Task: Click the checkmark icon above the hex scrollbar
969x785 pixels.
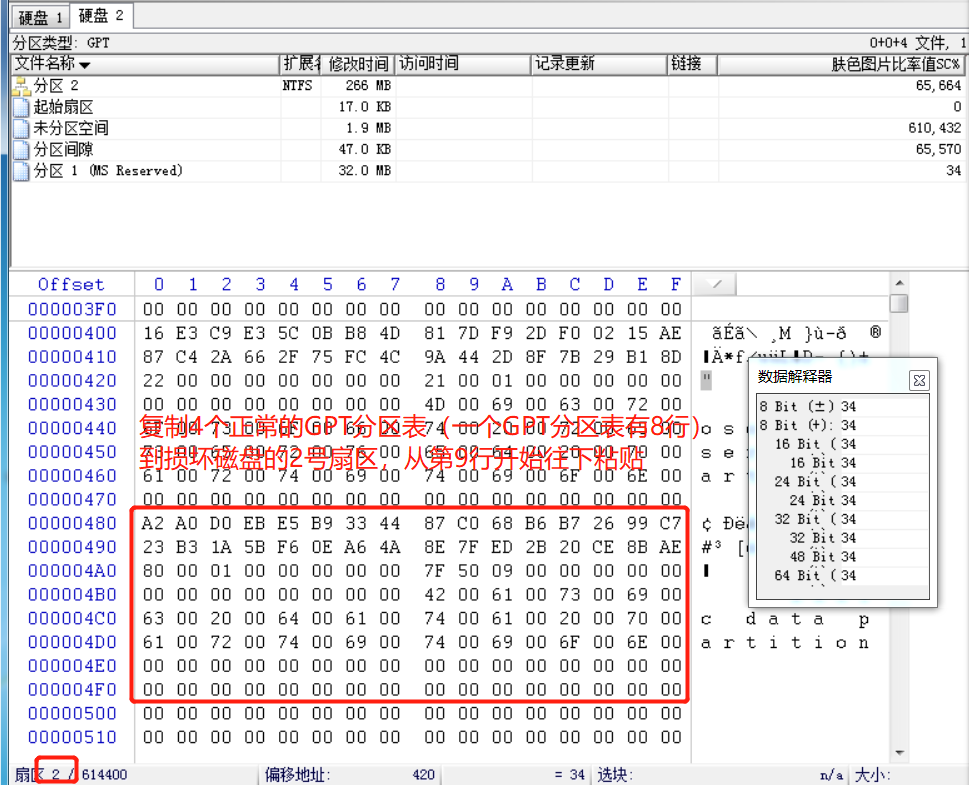Action: [x=714, y=284]
